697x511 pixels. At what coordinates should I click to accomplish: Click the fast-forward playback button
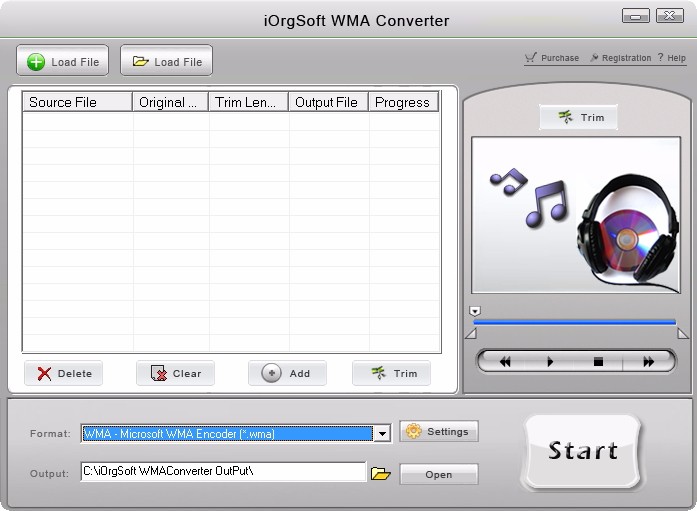pyautogui.click(x=648, y=362)
